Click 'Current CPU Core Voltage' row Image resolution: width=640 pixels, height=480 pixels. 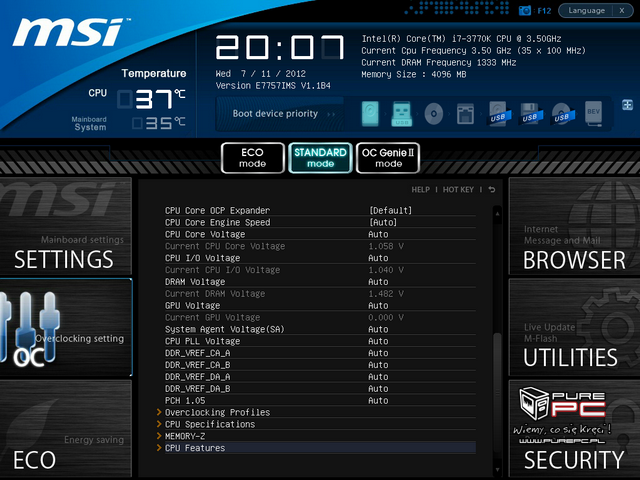click(320, 246)
